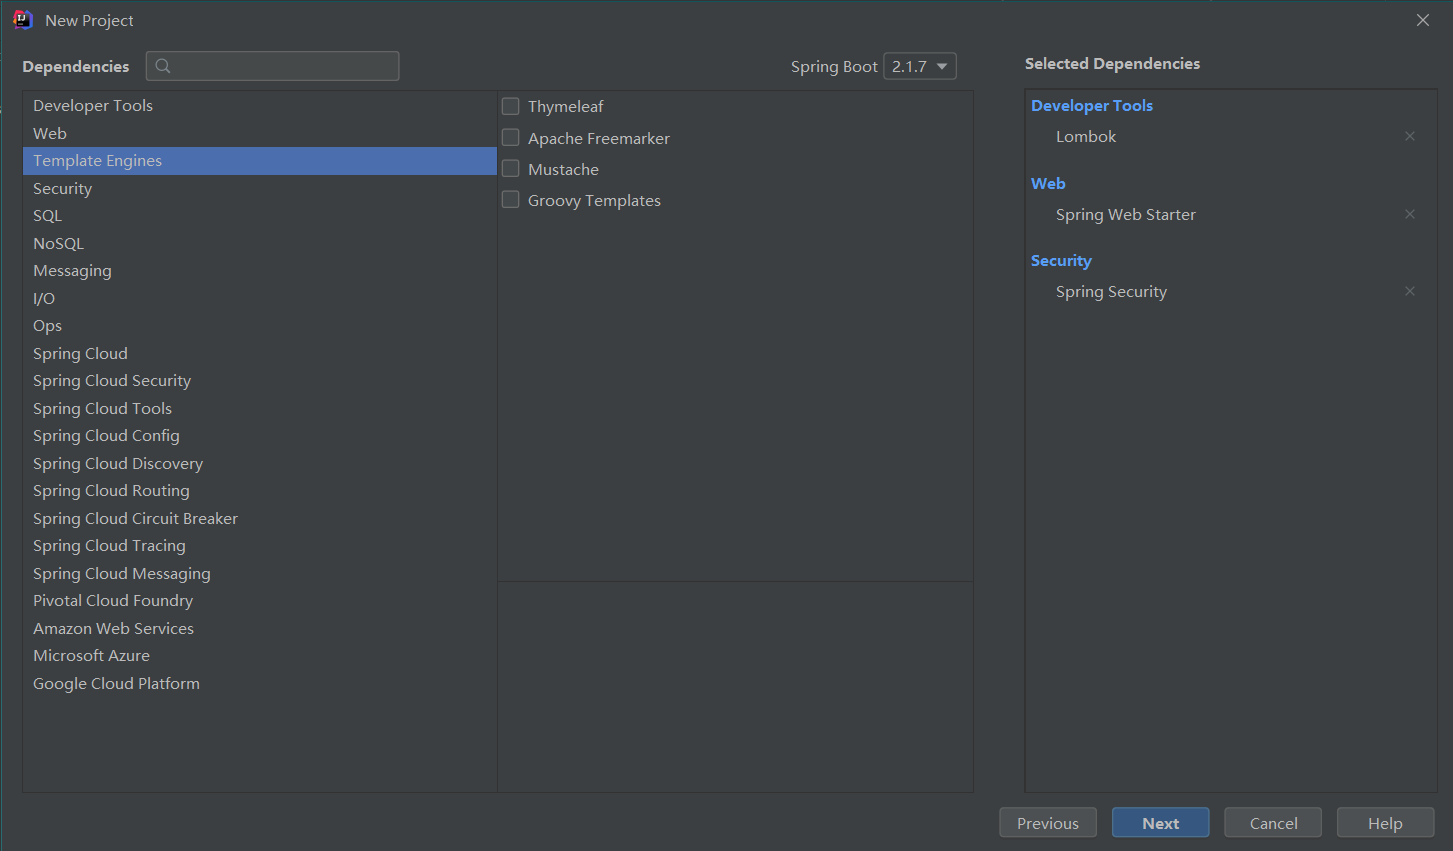The height and width of the screenshot is (851, 1453).
Task: Remove Spring Web Starter dependency
Action: pyautogui.click(x=1410, y=214)
